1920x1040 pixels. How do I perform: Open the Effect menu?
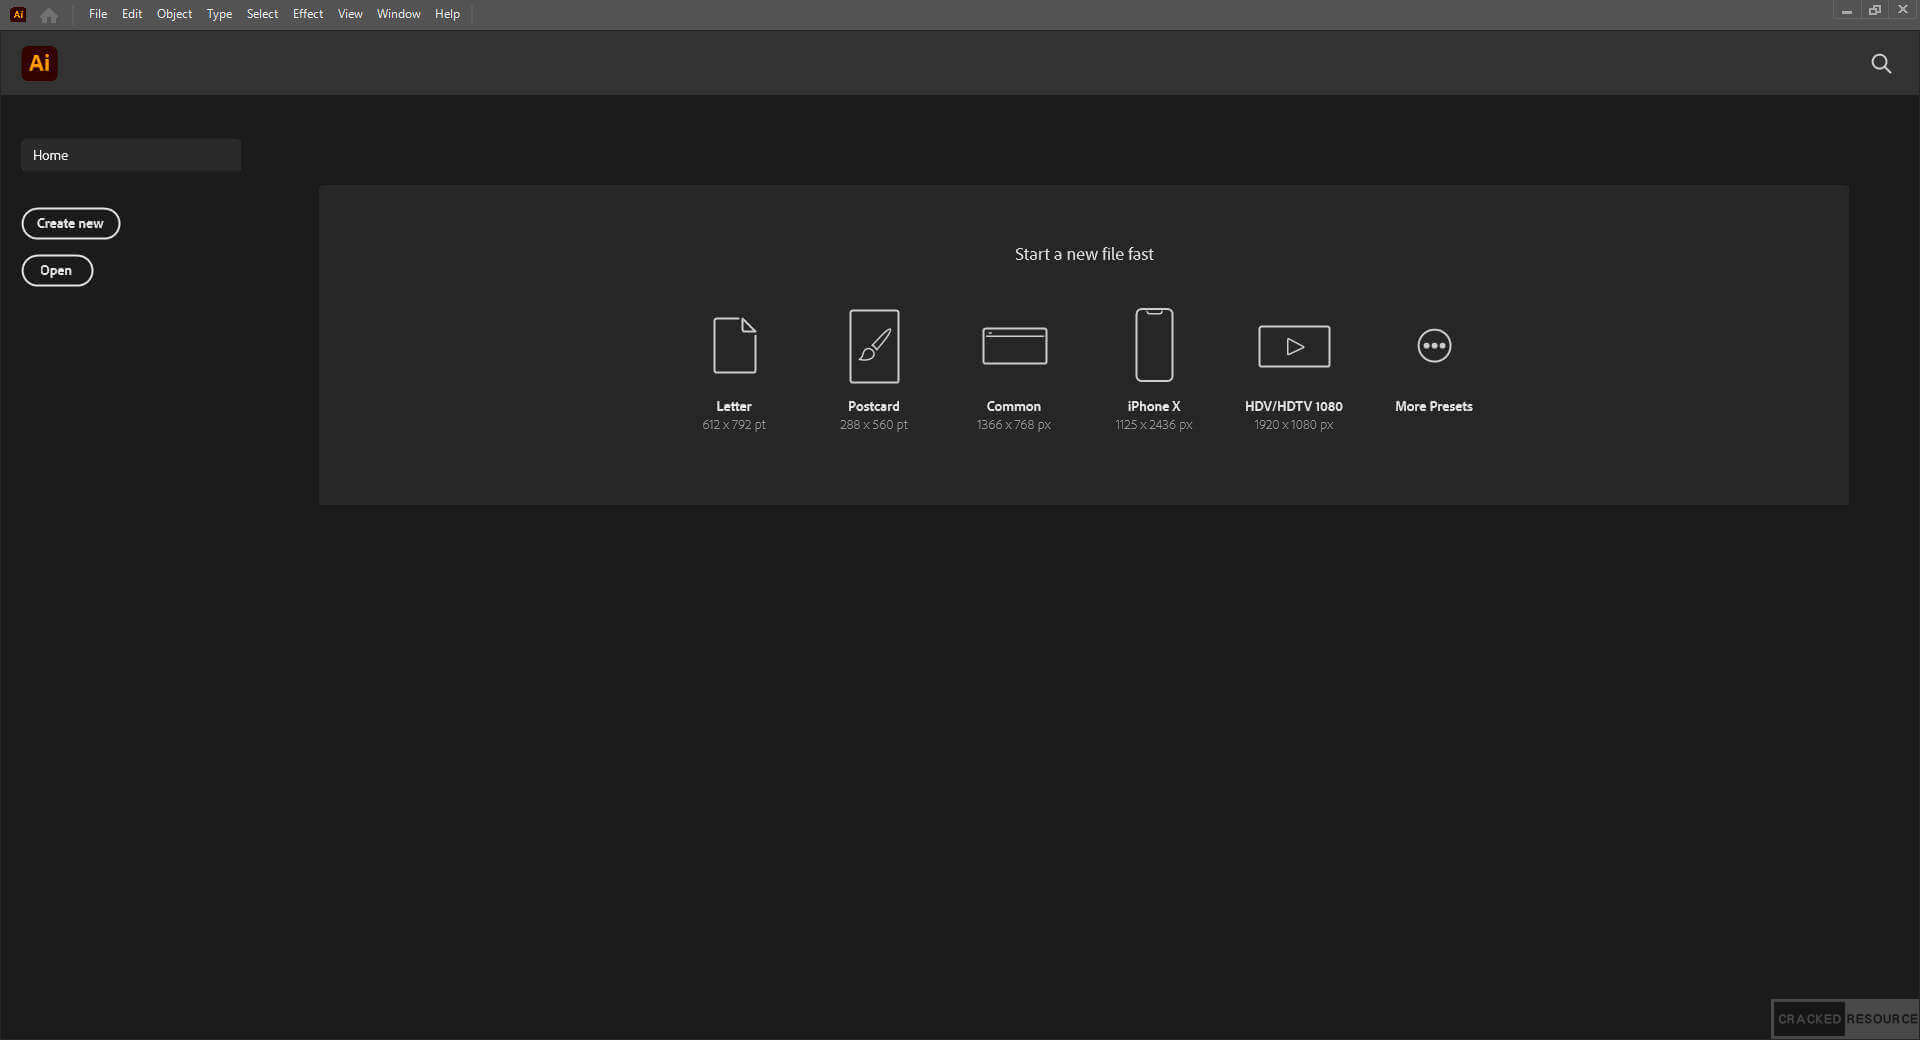308,14
